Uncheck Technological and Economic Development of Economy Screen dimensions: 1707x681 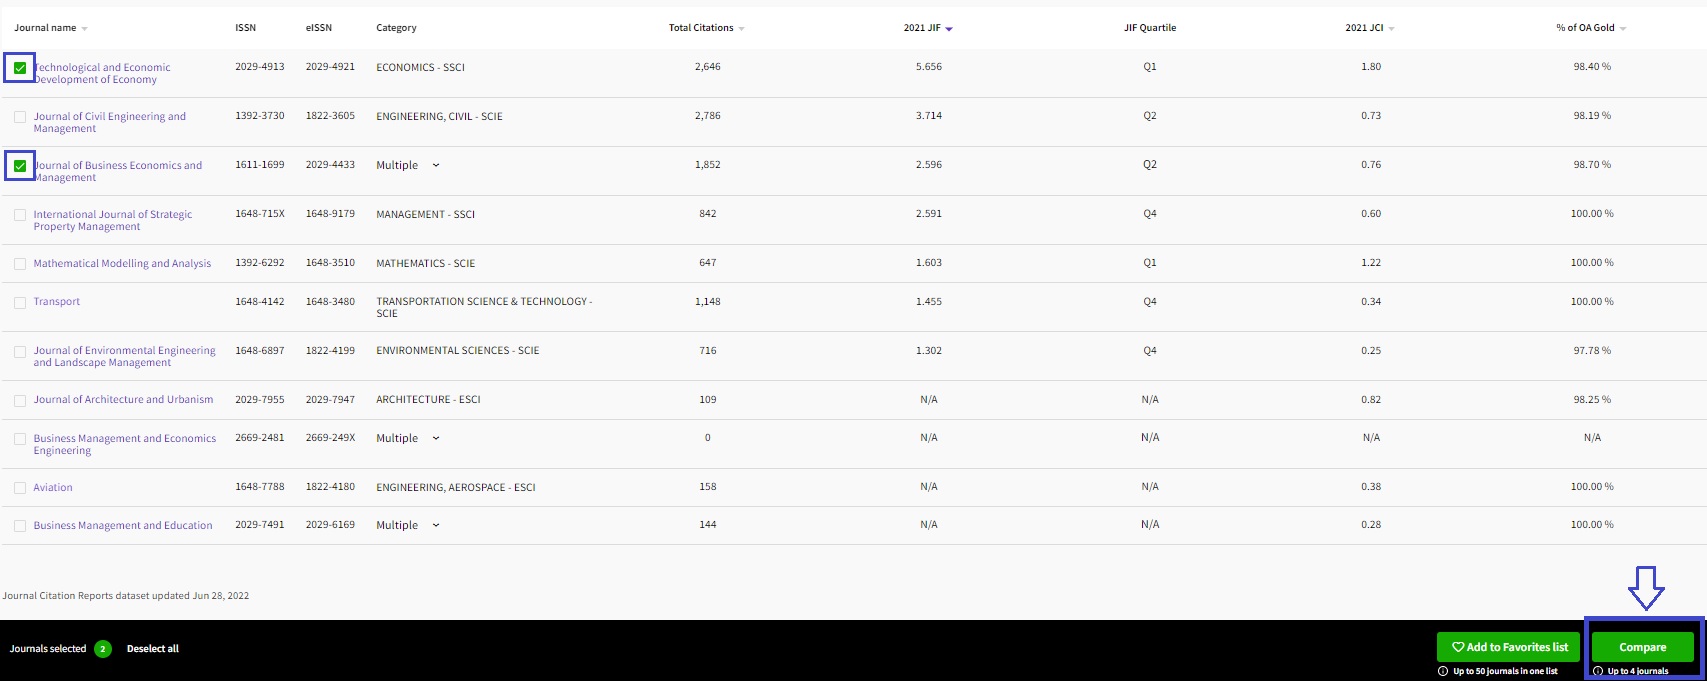20,68
